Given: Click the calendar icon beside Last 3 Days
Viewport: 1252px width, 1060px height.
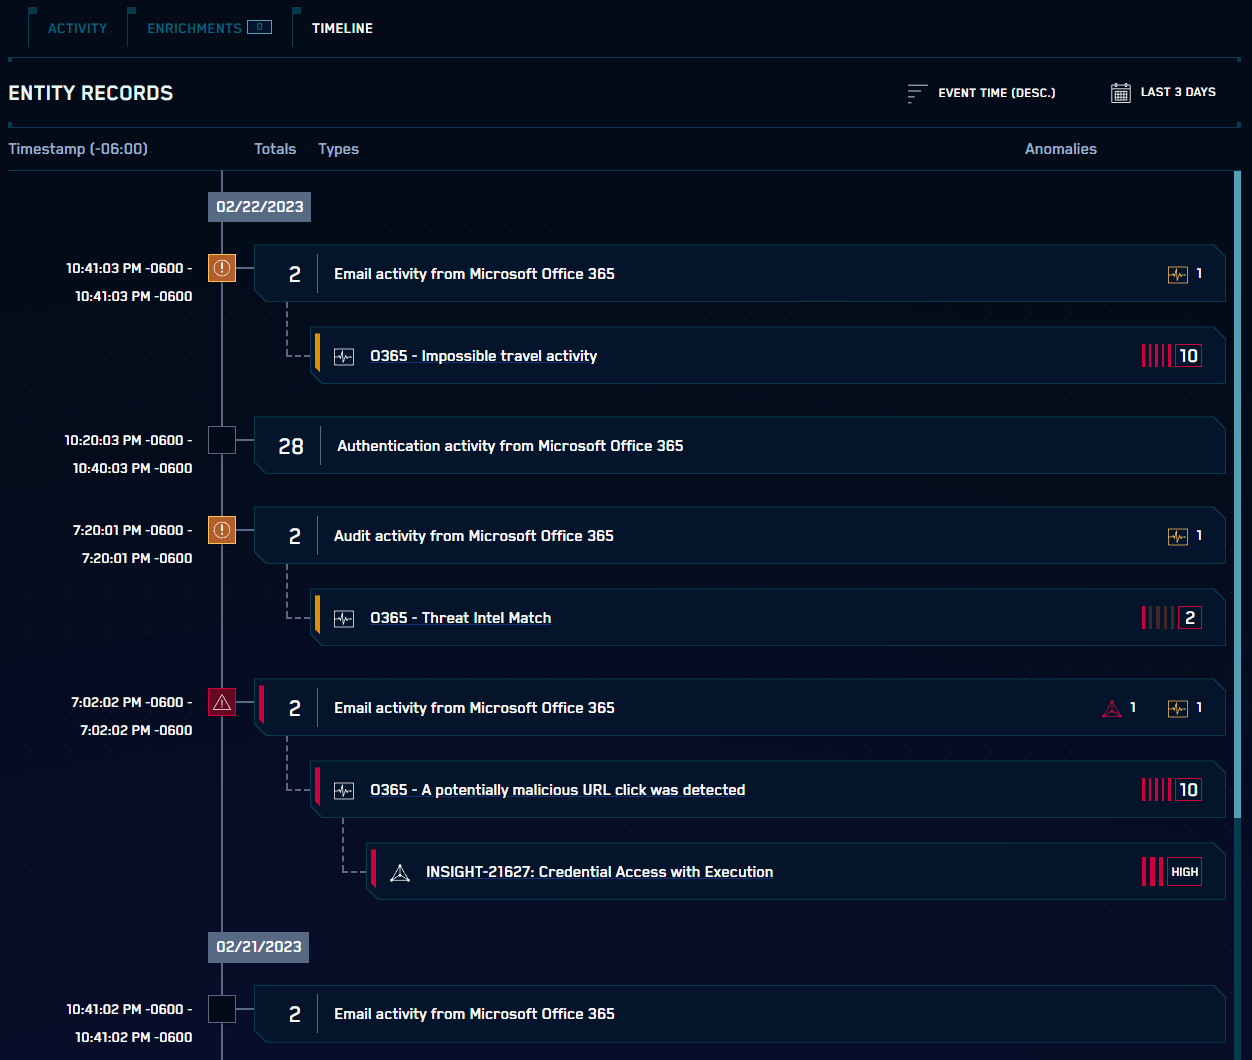Looking at the screenshot, I should coord(1122,91).
